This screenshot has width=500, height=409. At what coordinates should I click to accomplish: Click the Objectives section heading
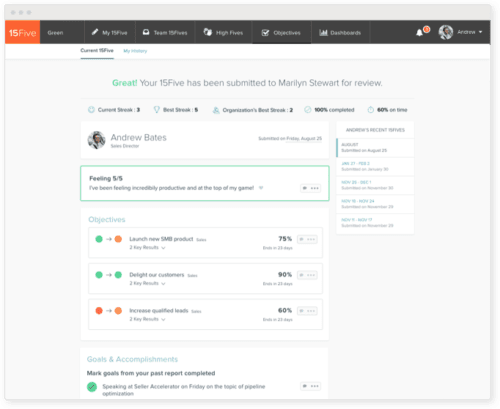tap(107, 220)
